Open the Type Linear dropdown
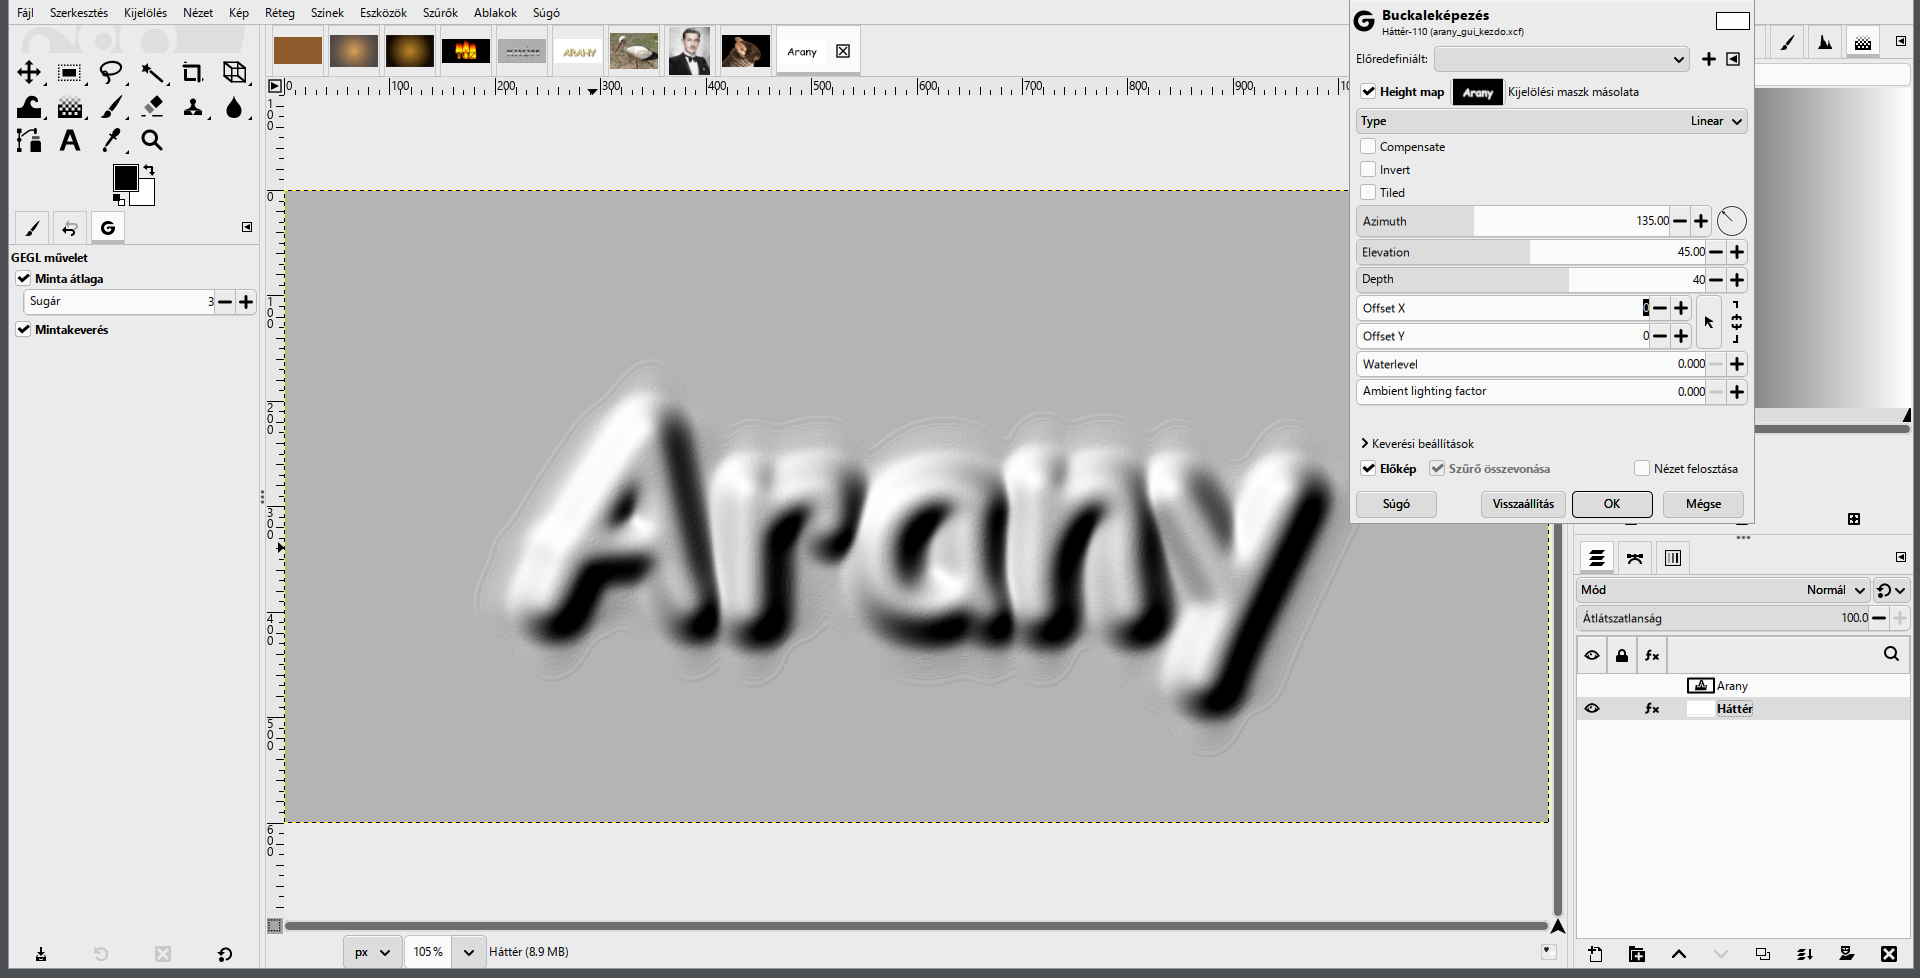The image size is (1920, 978). click(1552, 121)
